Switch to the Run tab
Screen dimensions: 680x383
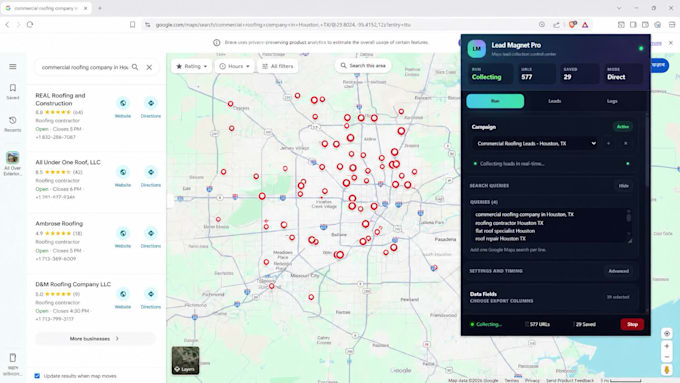point(495,101)
